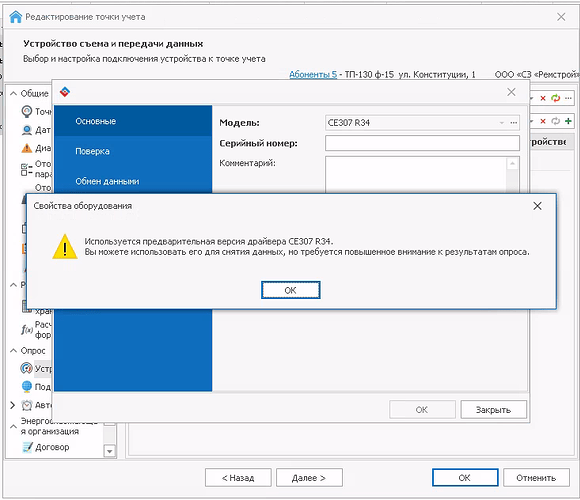Viewport: 580px width, 500px height.
Task: Select the Расч... formula f(x) icon item
Action: 27,330
